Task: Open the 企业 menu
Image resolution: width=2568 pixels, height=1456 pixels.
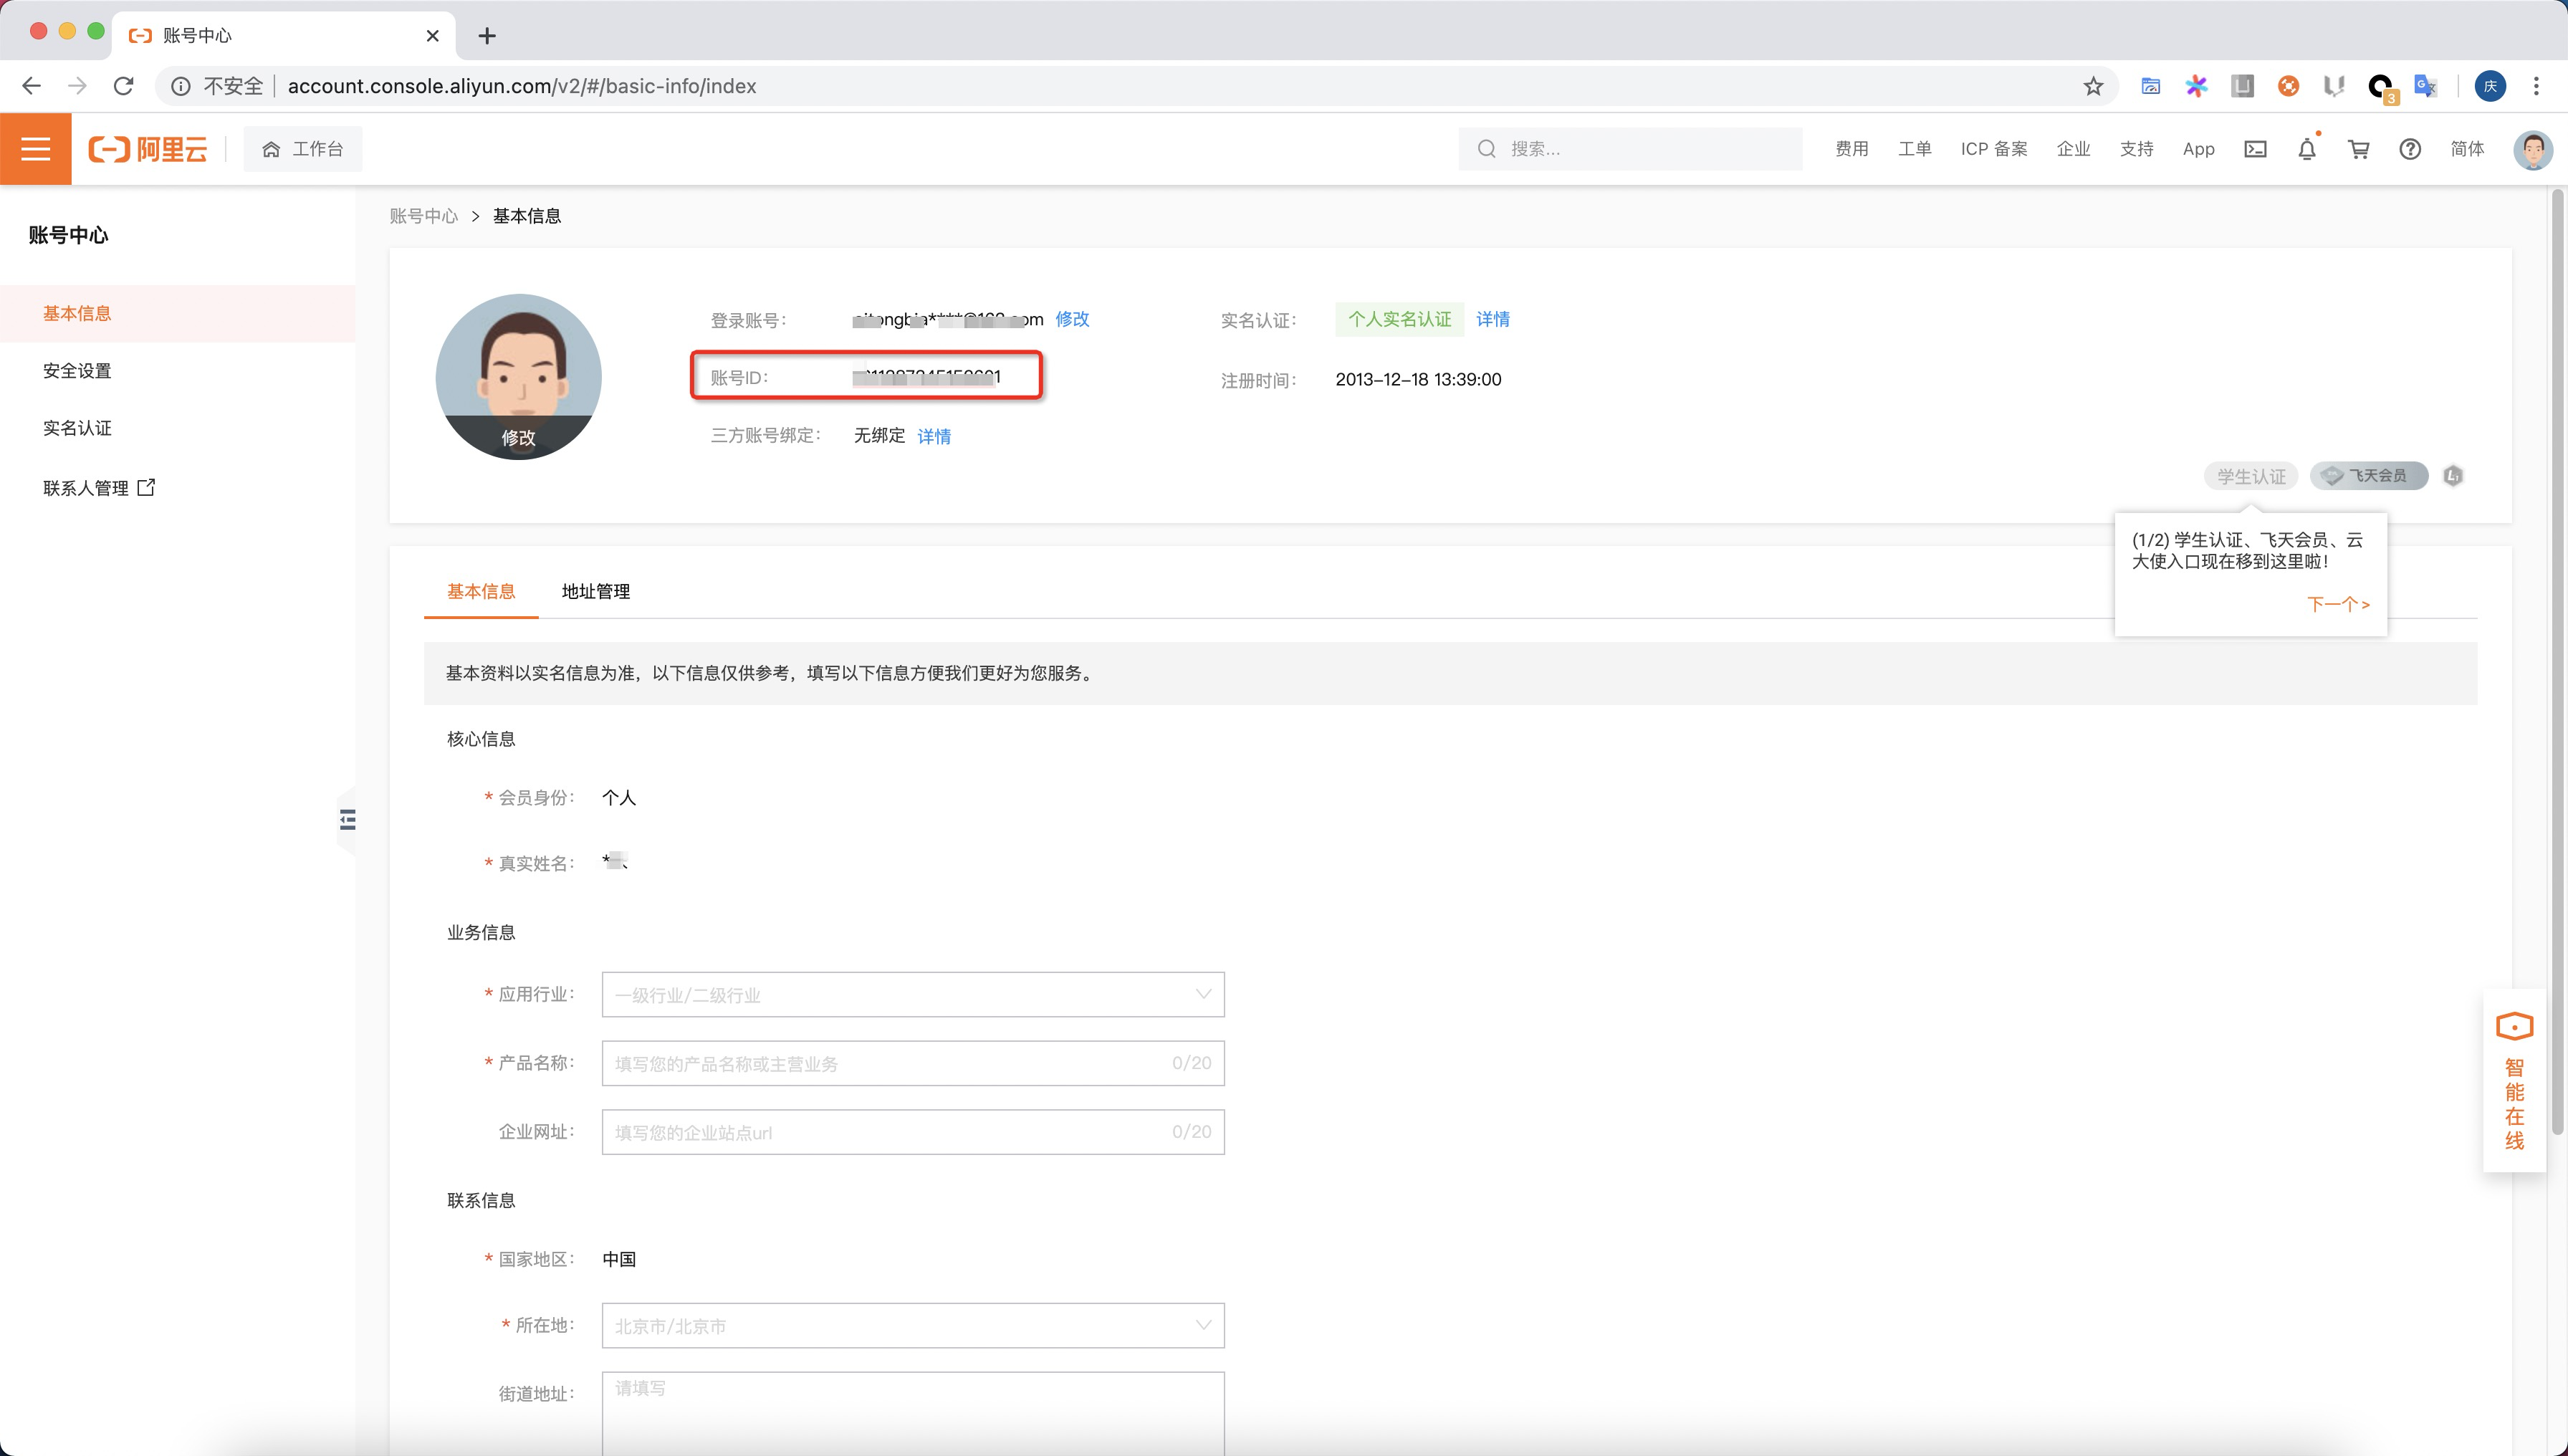Action: 2073,149
